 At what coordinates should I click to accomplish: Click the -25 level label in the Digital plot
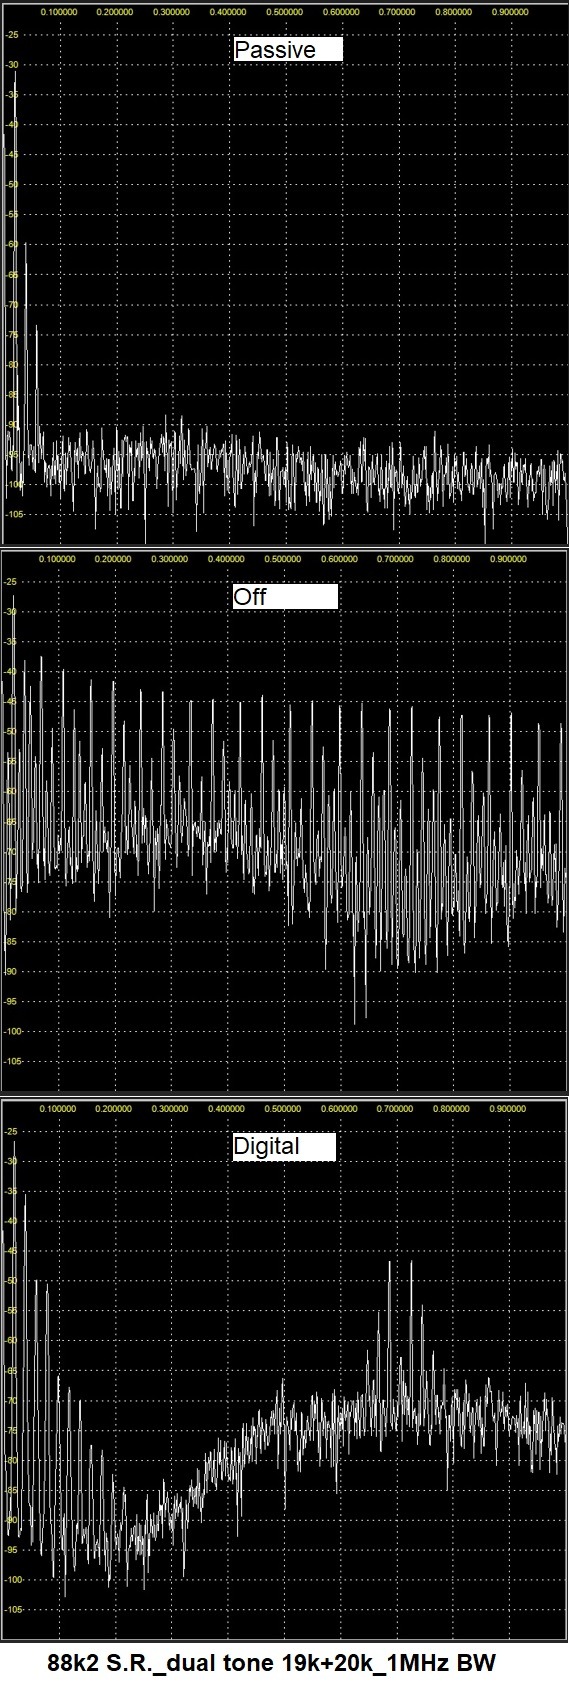point(12,1131)
